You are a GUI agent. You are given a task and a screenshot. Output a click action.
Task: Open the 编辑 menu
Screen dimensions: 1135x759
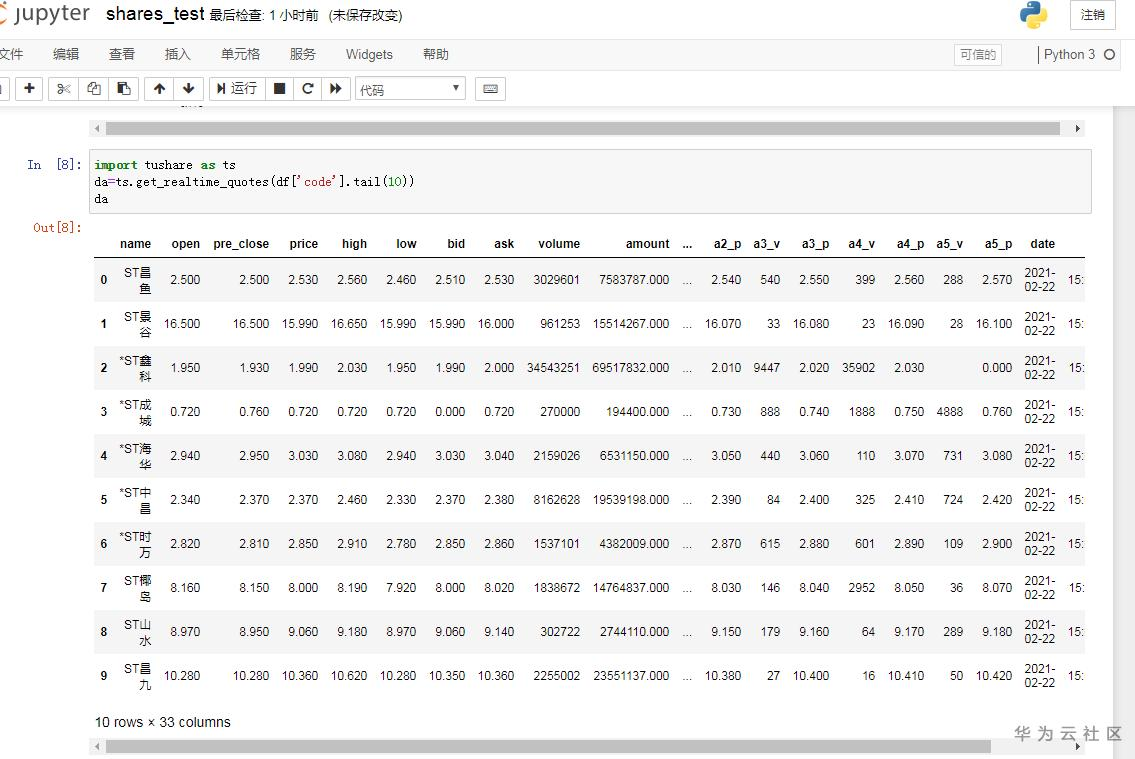pos(66,54)
